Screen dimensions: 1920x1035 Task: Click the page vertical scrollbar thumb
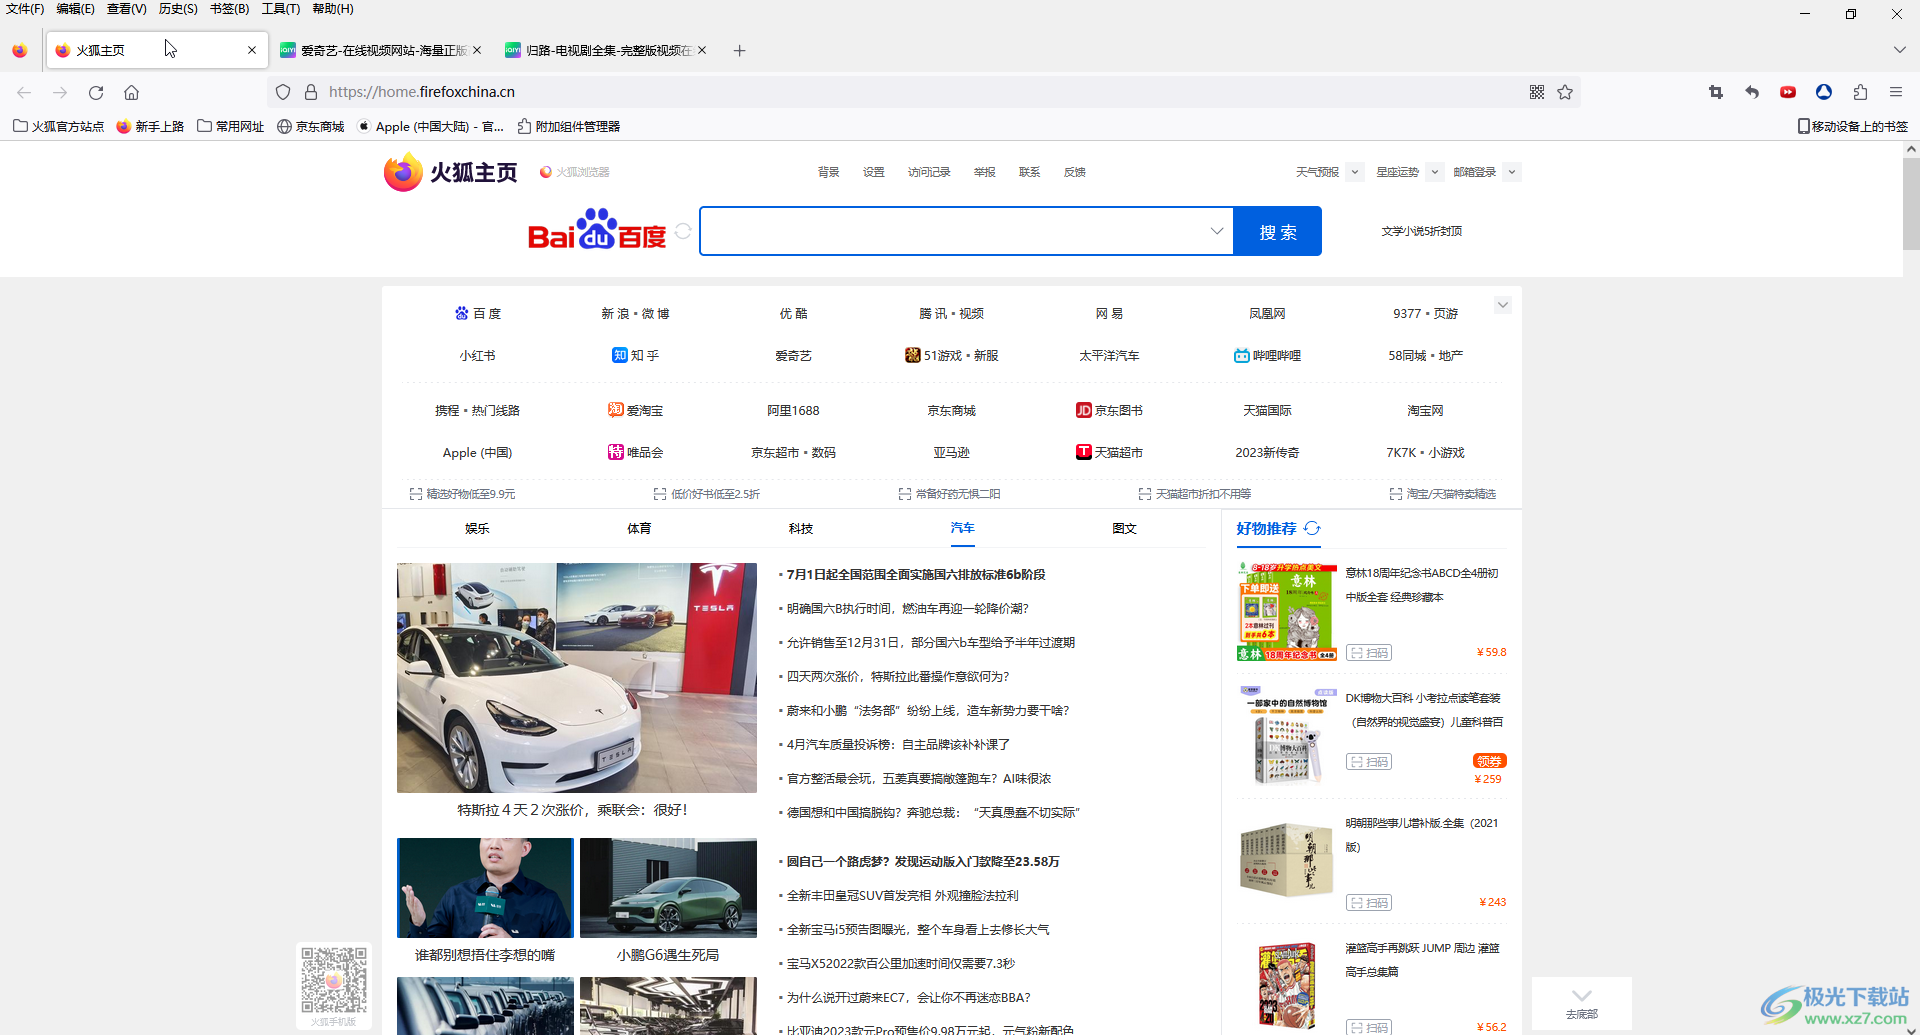1911,204
